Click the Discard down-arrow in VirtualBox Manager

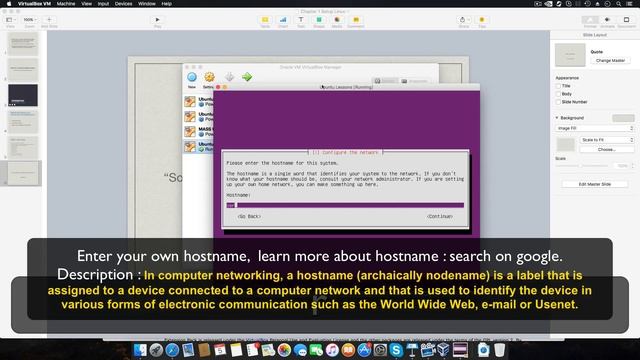click(x=230, y=77)
